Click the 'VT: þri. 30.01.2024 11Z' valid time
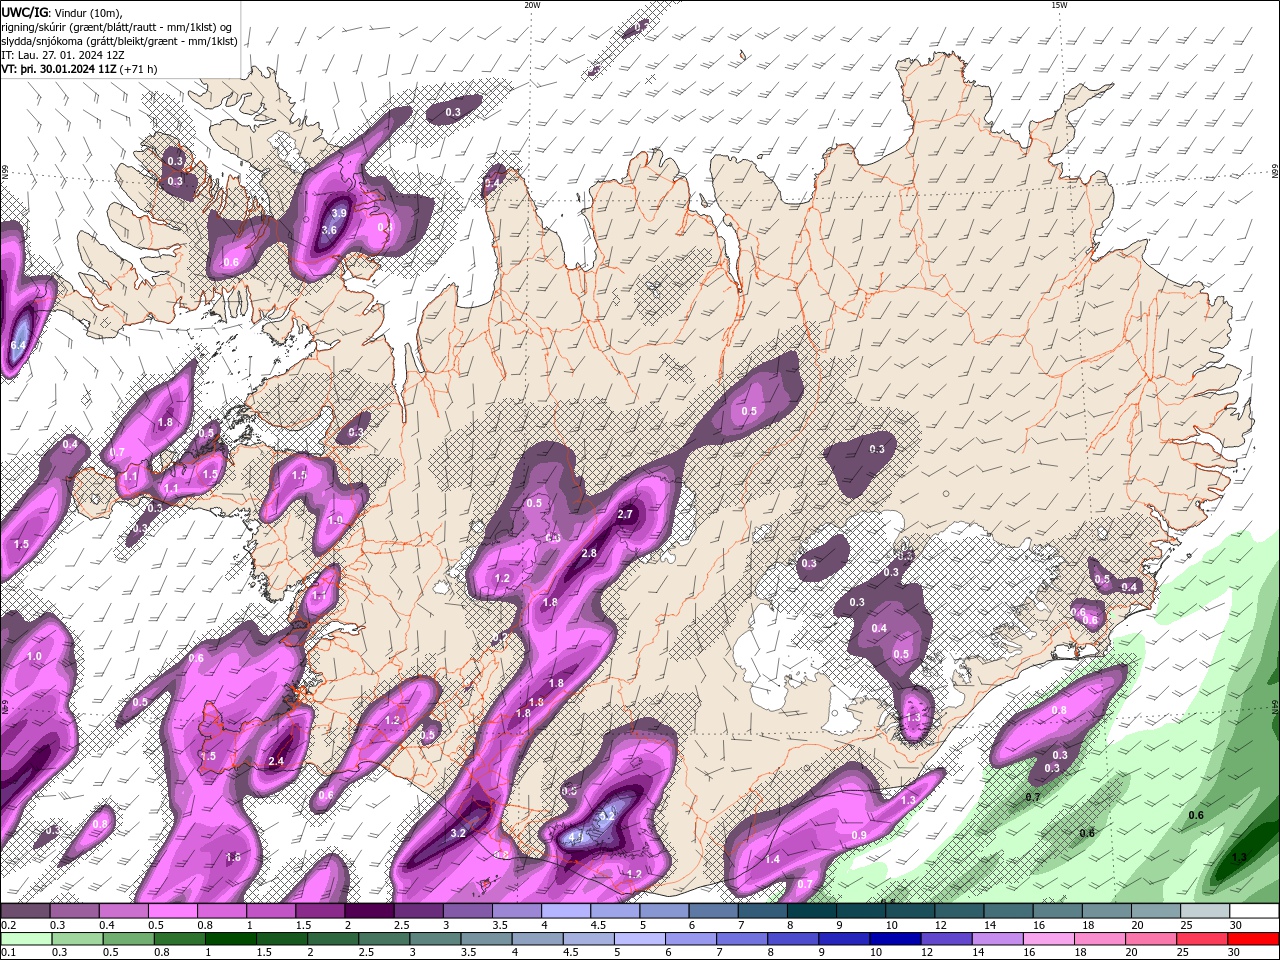 (x=58, y=69)
